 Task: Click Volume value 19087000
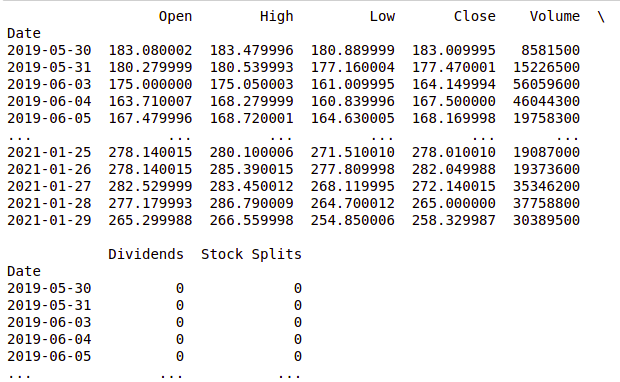[546, 152]
